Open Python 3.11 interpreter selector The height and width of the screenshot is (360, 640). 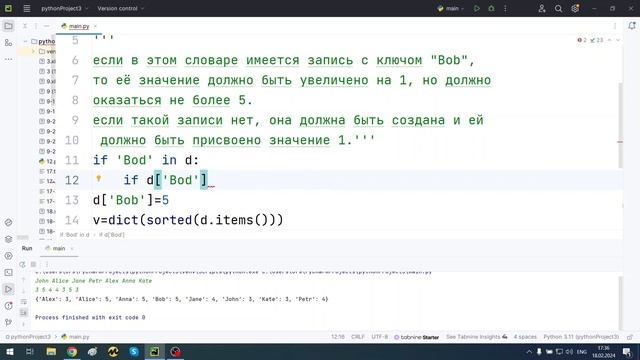(x=581, y=337)
